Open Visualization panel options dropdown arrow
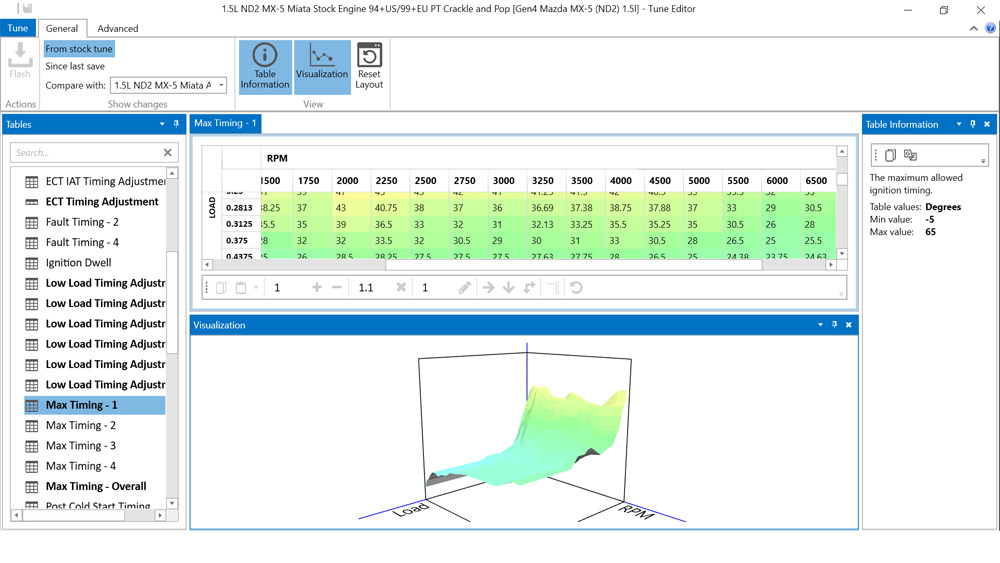This screenshot has height=563, width=1000. [x=820, y=325]
